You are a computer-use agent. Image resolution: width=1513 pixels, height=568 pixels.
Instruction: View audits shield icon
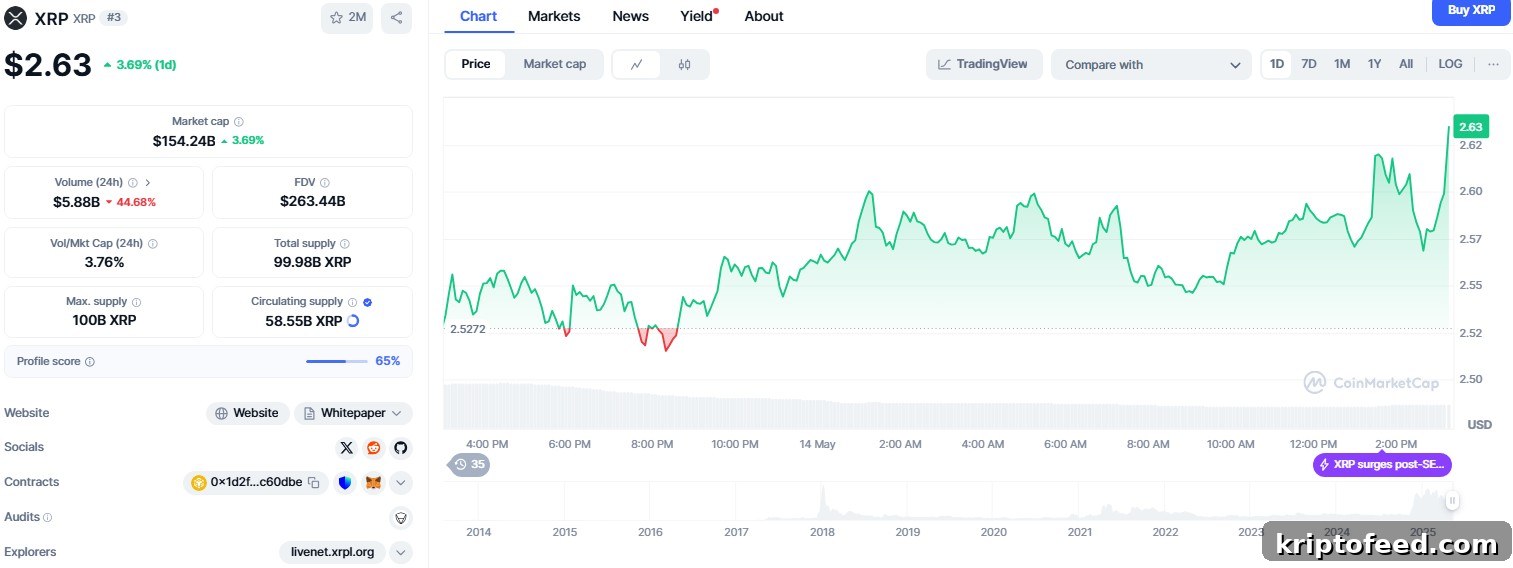401,518
